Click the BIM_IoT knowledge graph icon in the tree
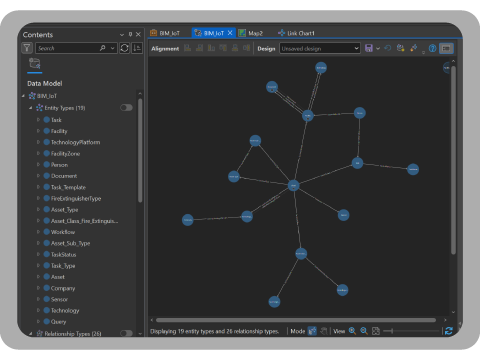 click(x=32, y=96)
